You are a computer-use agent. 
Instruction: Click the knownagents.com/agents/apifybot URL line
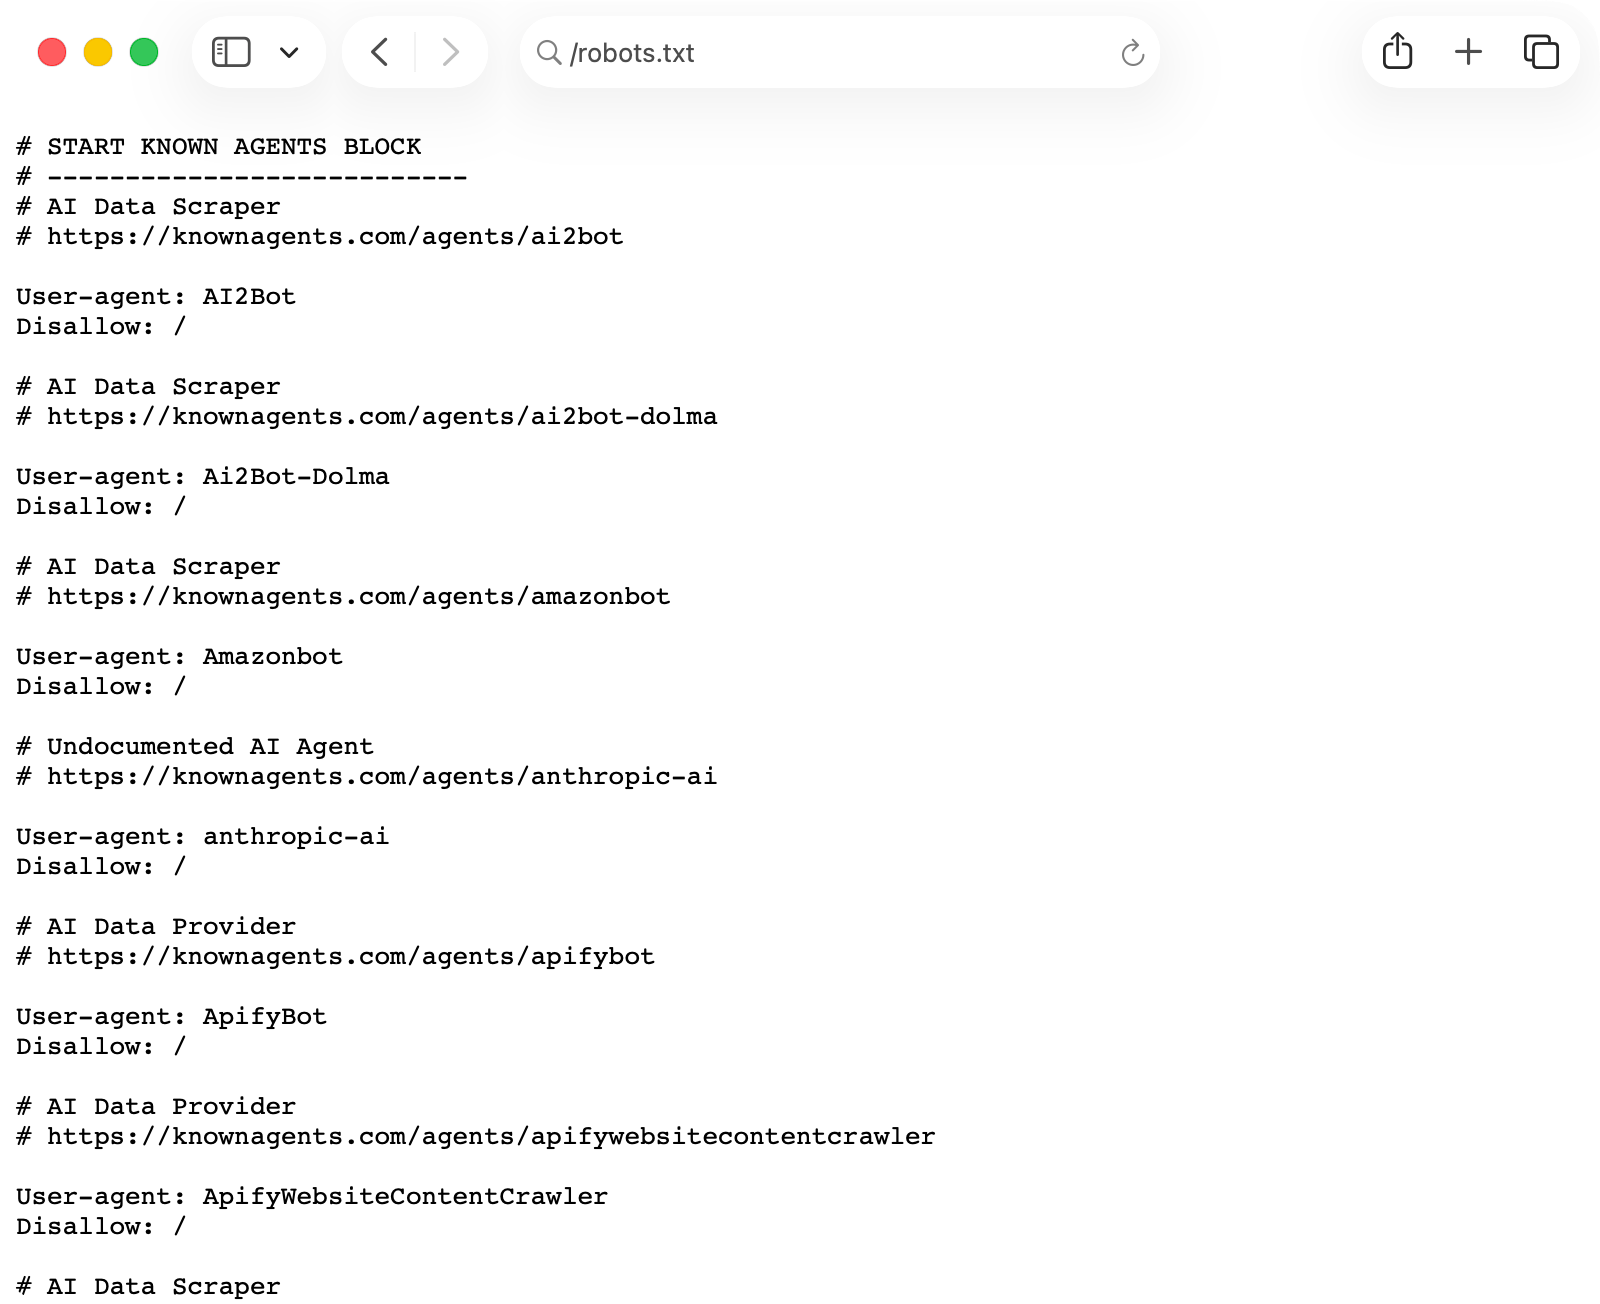[336, 957]
